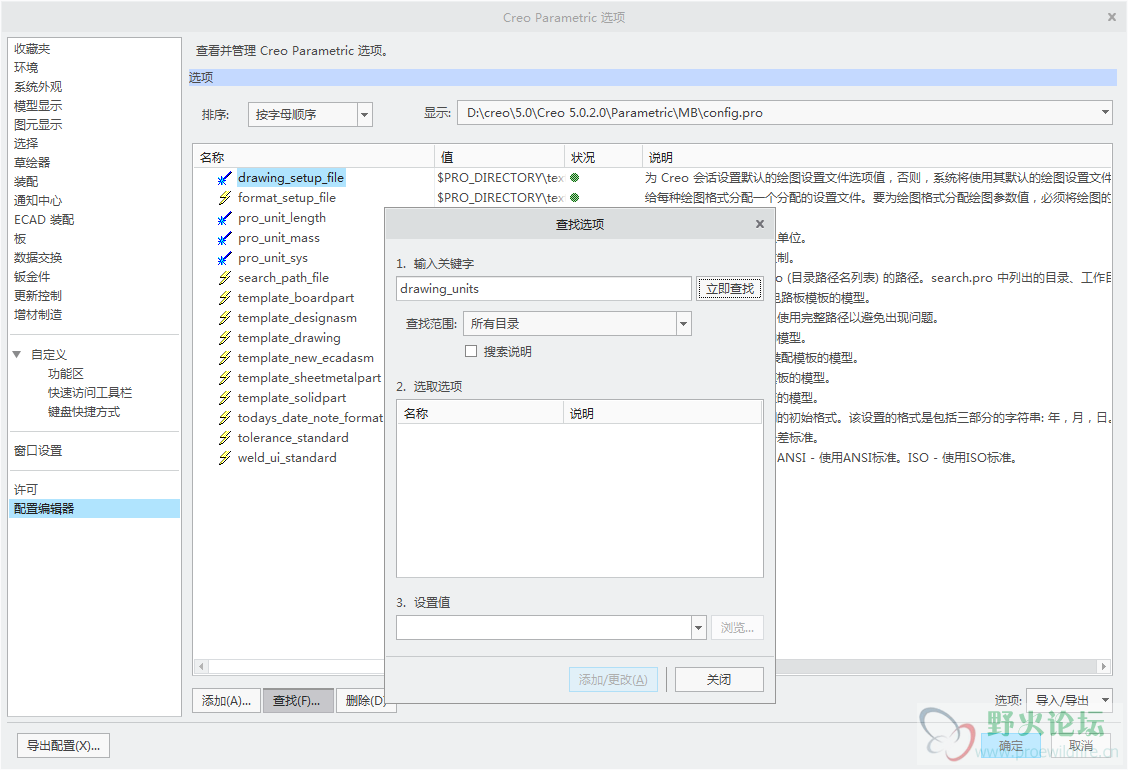The width and height of the screenshot is (1128, 770).
Task: Click the lightning icon beside weld_ui_standard
Action: (225, 458)
